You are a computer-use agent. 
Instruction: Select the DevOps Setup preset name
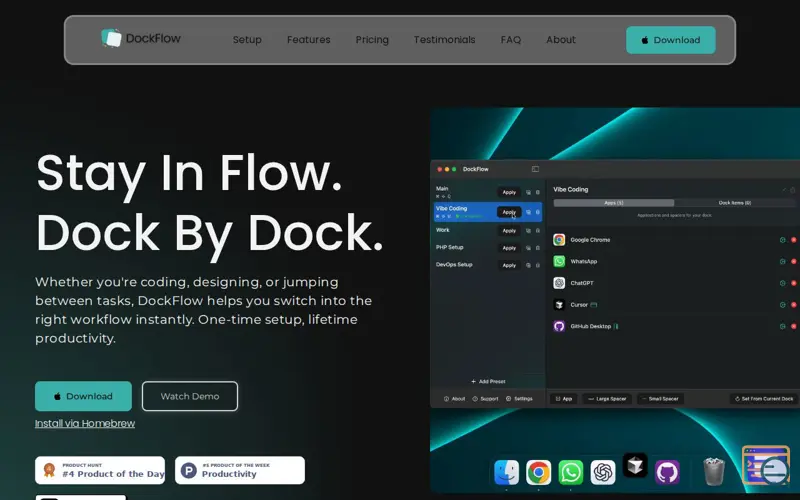pos(454,265)
